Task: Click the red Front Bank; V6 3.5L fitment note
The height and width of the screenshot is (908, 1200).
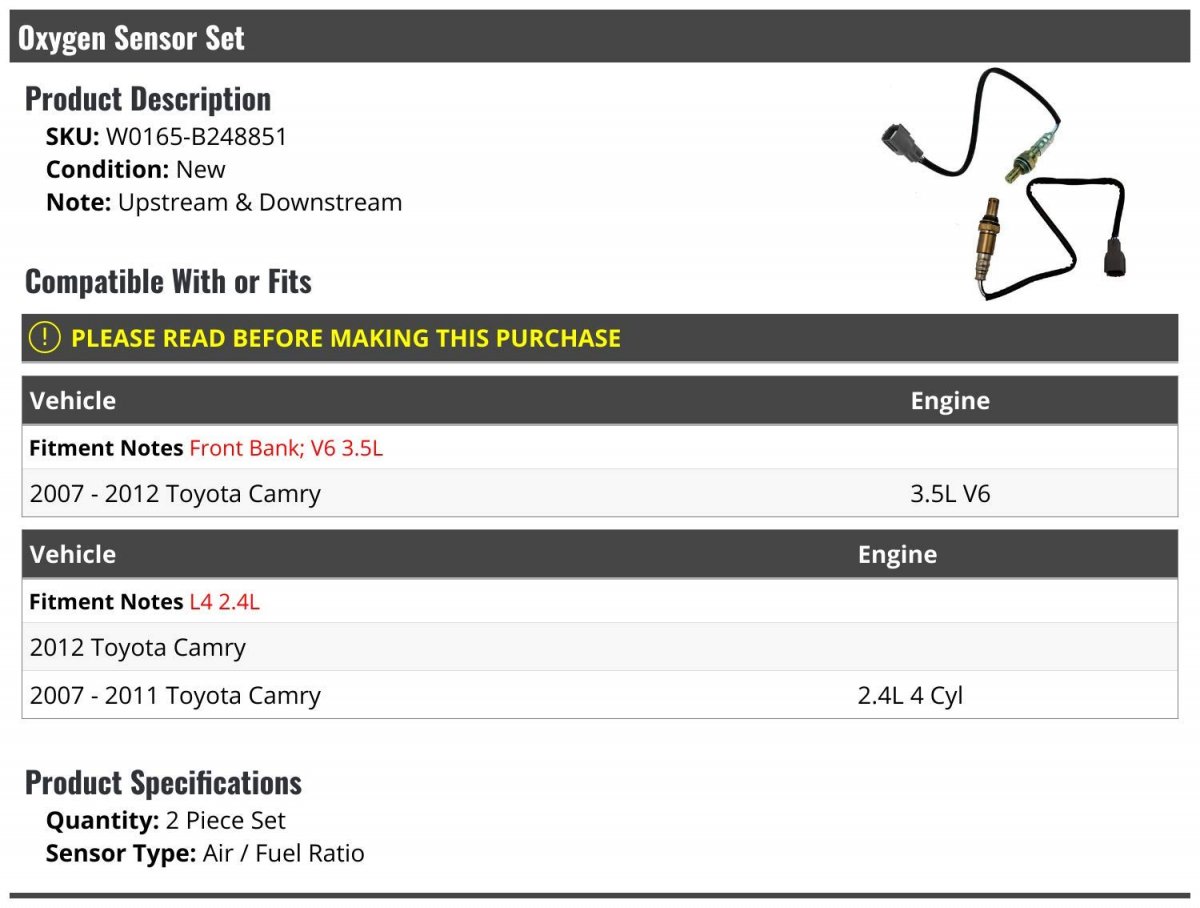Action: 286,448
